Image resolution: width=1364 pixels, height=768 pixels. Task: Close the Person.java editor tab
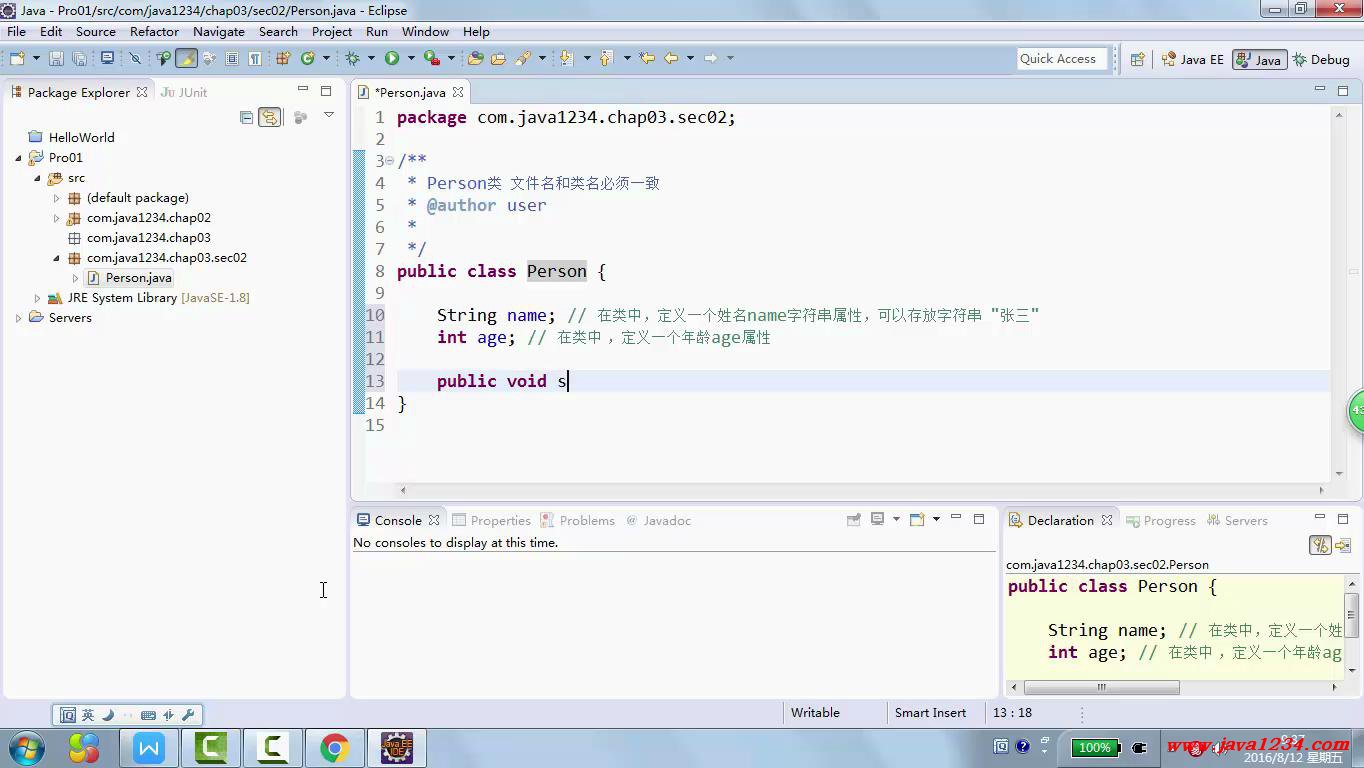(x=458, y=92)
